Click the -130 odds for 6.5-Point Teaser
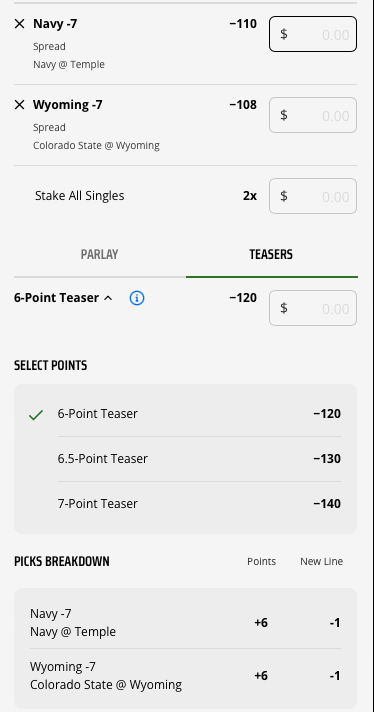The height and width of the screenshot is (712, 374). click(x=327, y=459)
